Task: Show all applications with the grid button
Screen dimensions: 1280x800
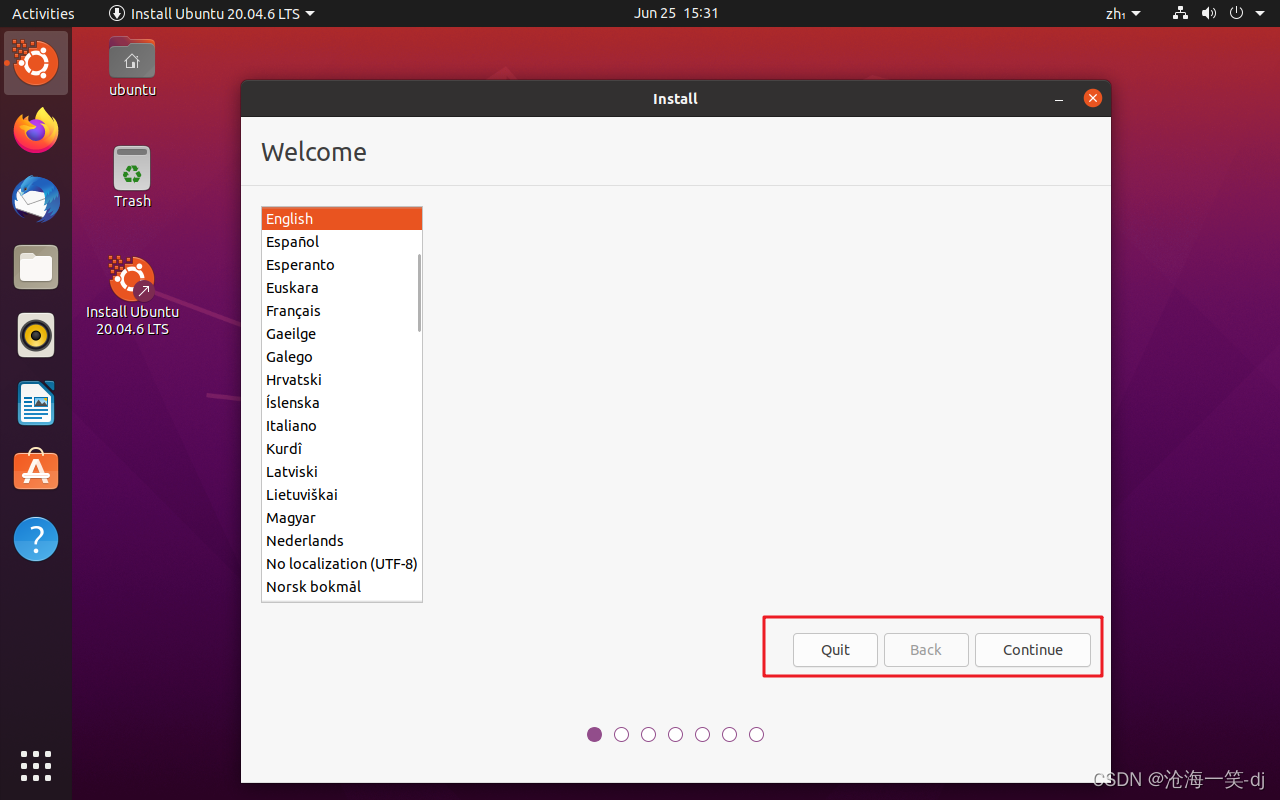Action: [x=36, y=767]
